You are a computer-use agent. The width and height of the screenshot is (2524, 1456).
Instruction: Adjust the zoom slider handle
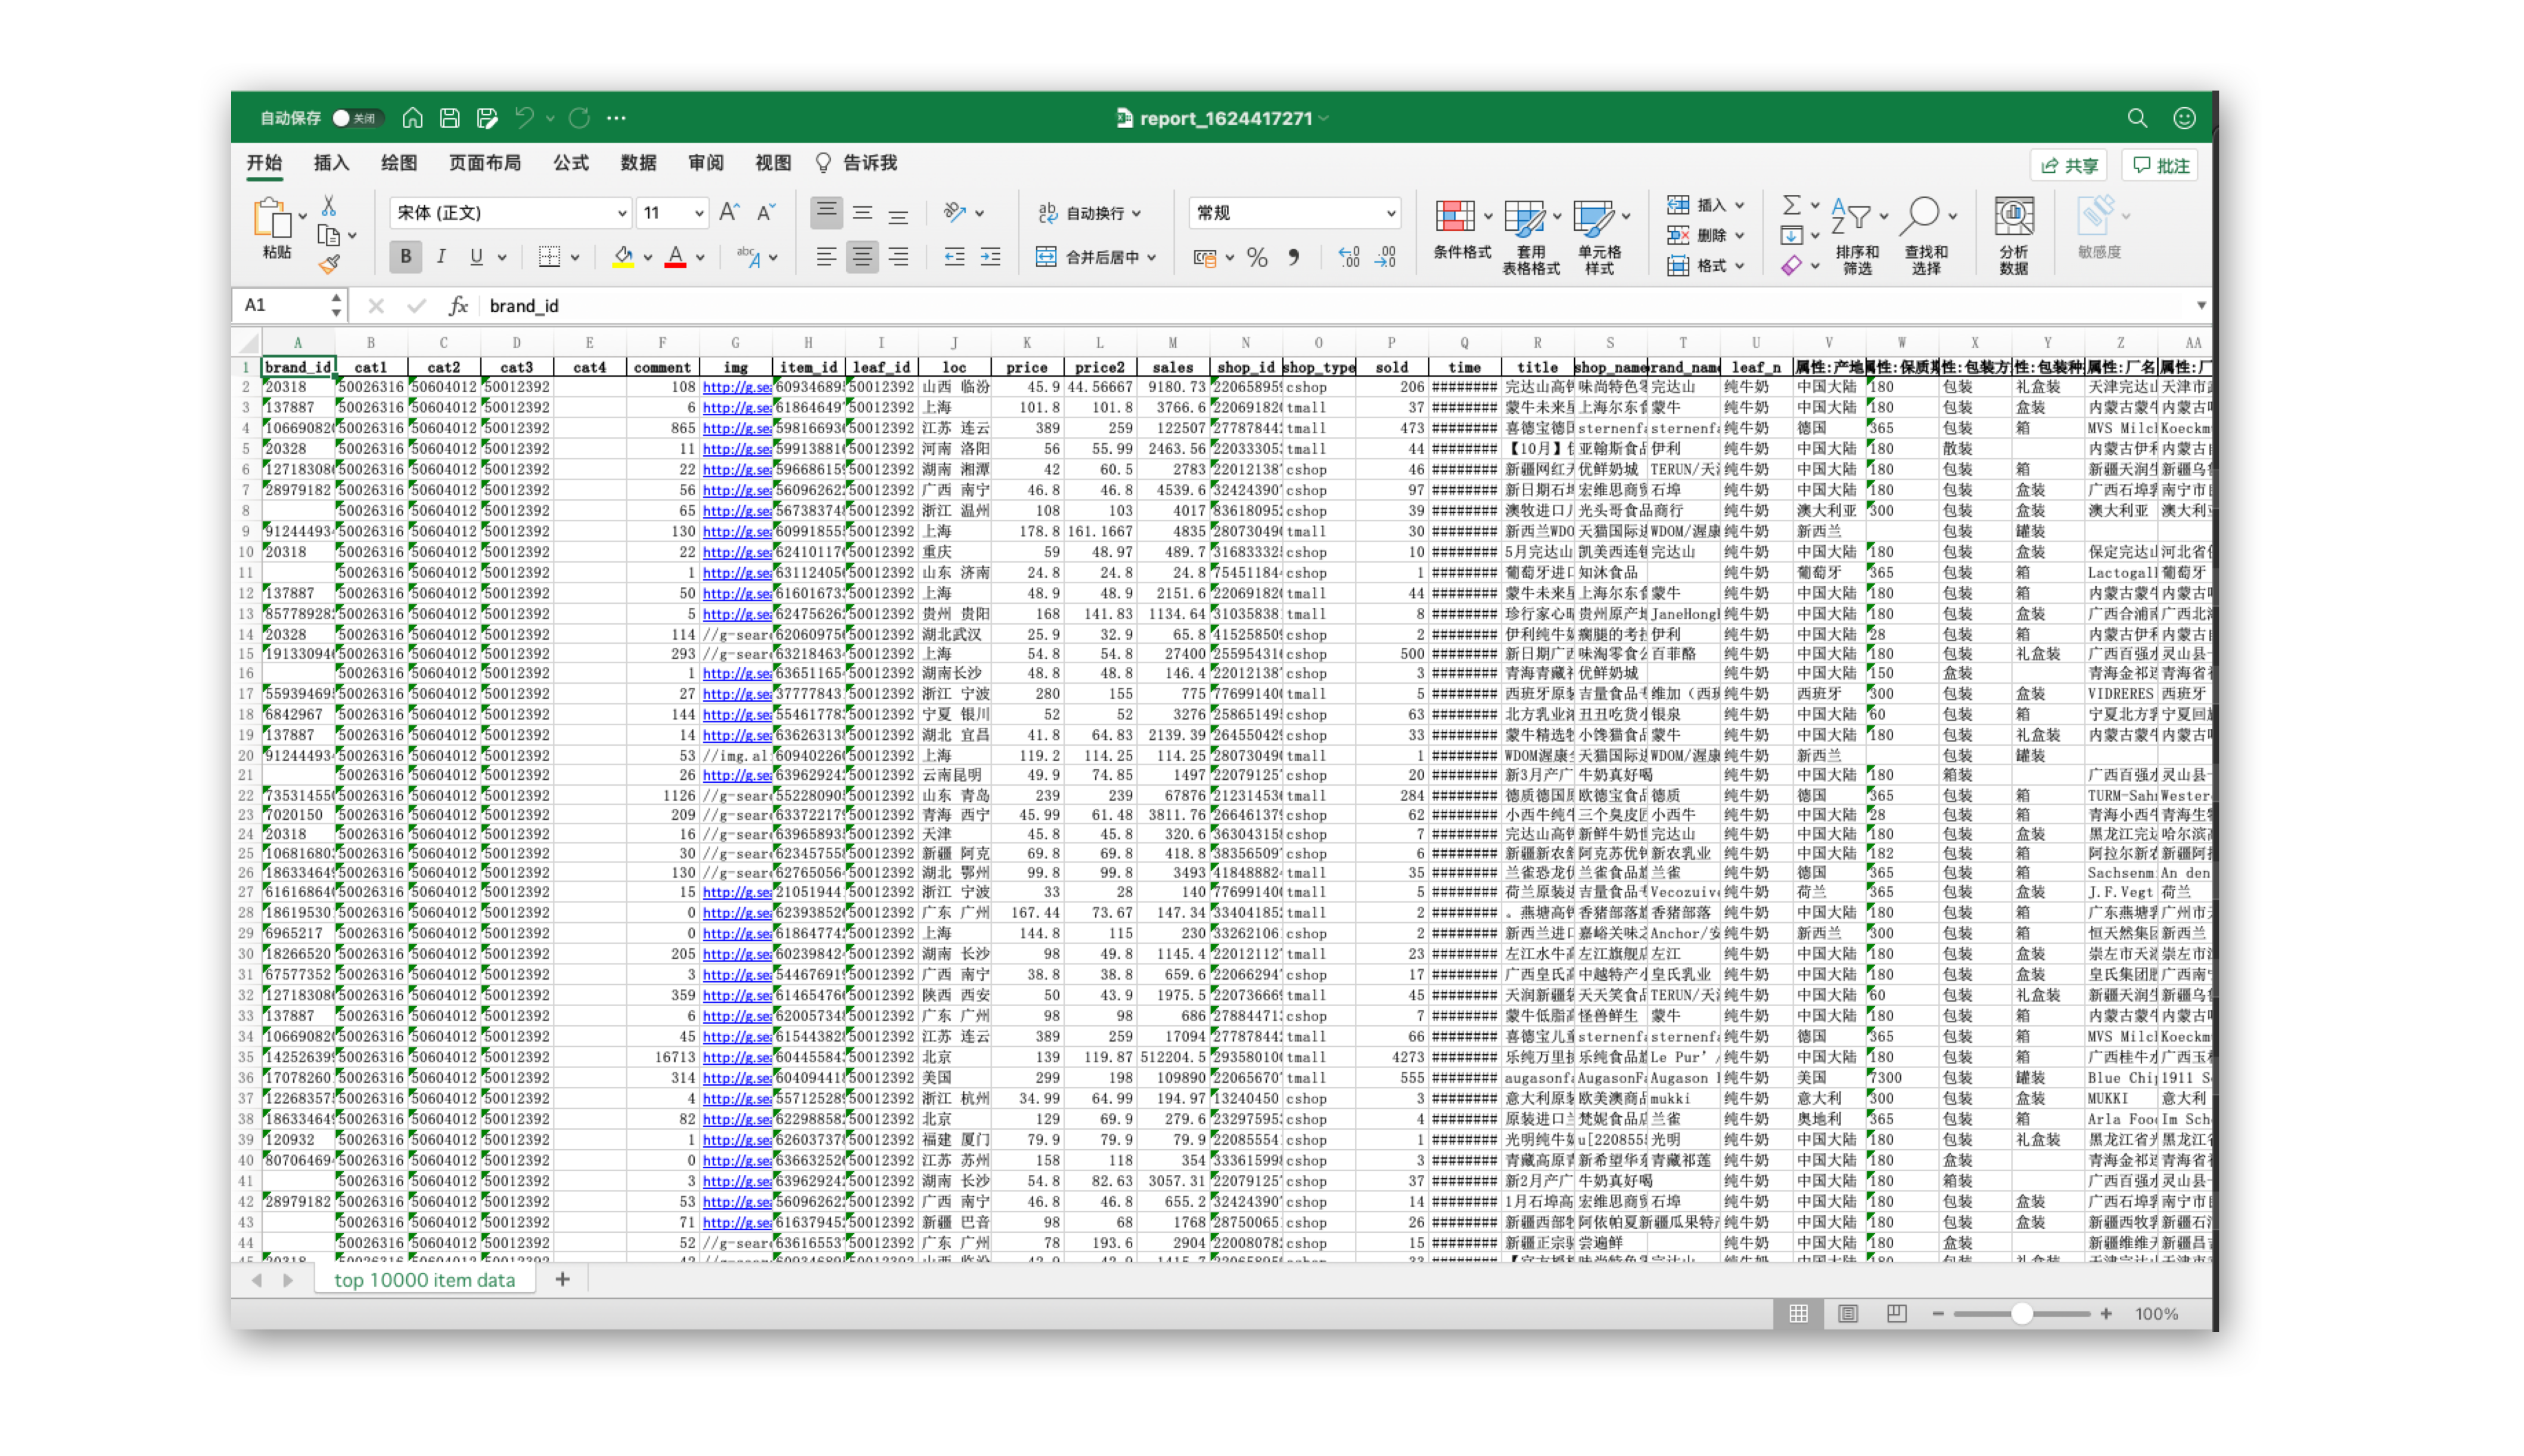pyautogui.click(x=2021, y=1313)
